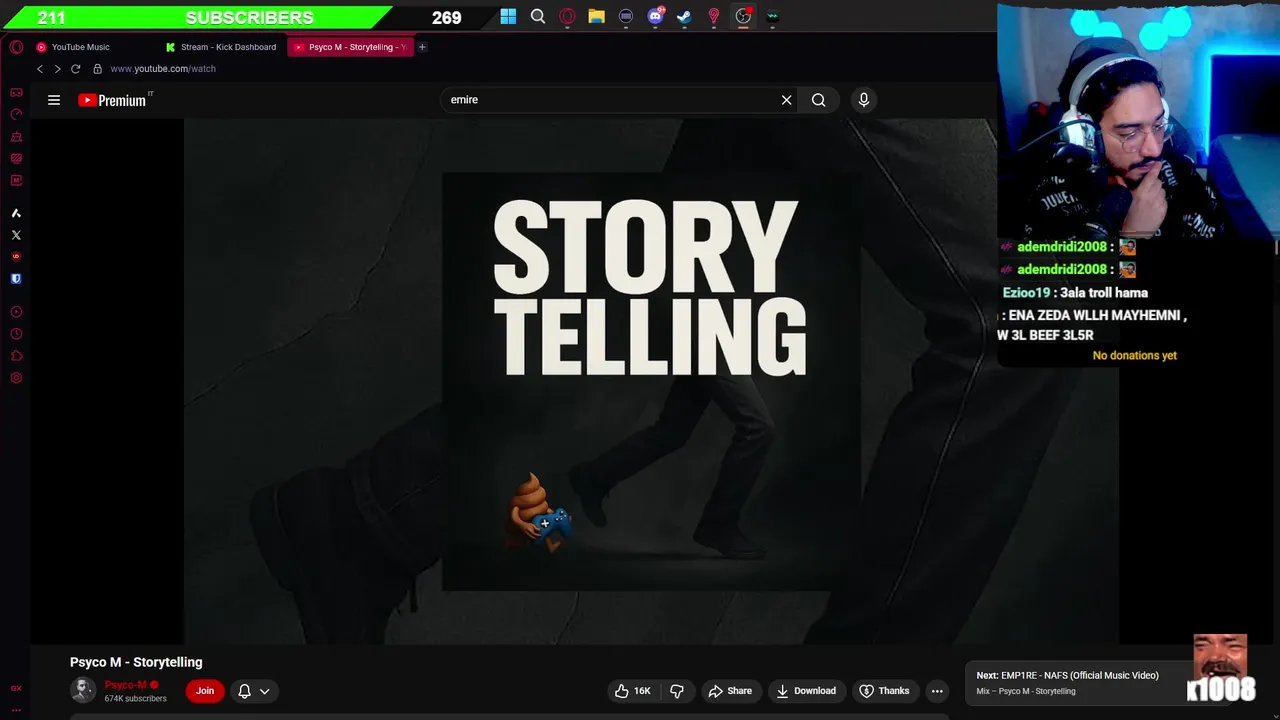The height and width of the screenshot is (720, 1280).
Task: Focus the YouTube search field
Action: [x=610, y=100]
